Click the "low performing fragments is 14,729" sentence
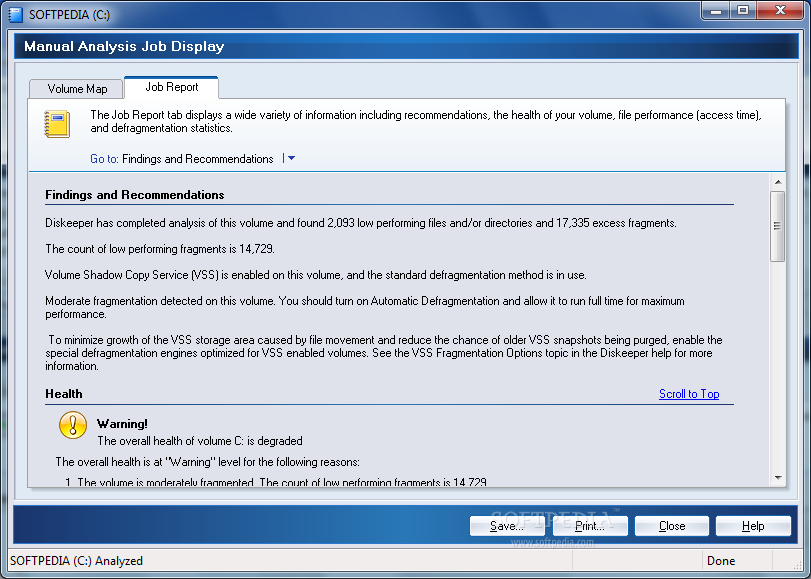This screenshot has height=579, width=811. [160, 249]
